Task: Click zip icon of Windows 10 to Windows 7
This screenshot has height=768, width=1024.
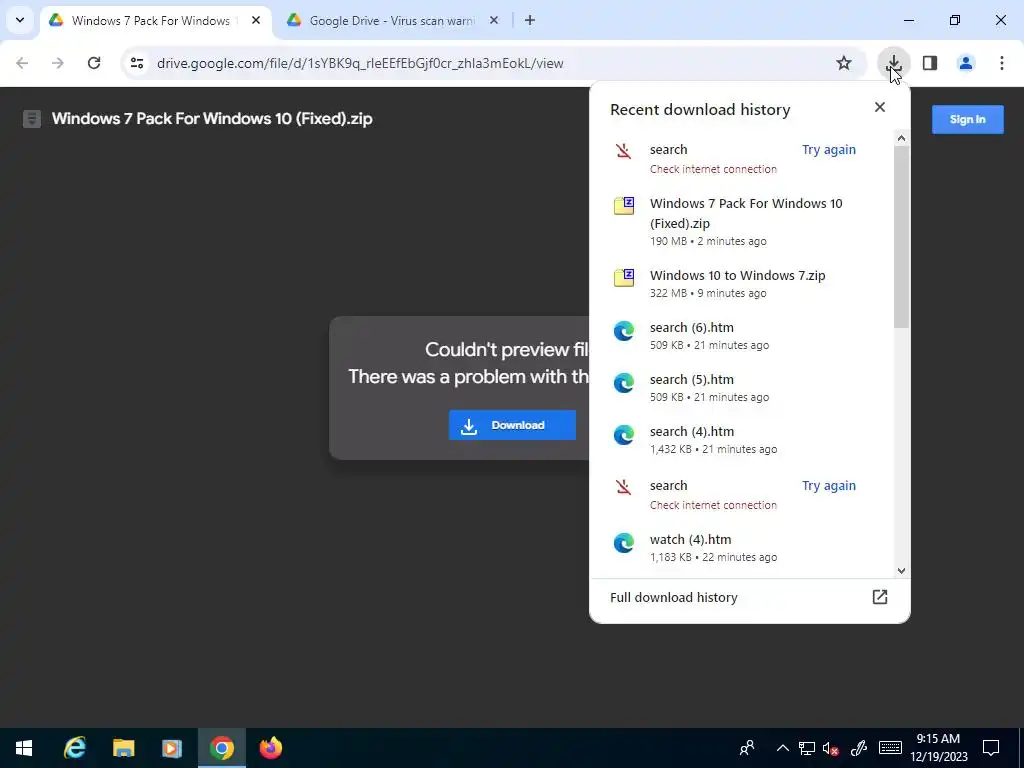Action: (x=624, y=278)
